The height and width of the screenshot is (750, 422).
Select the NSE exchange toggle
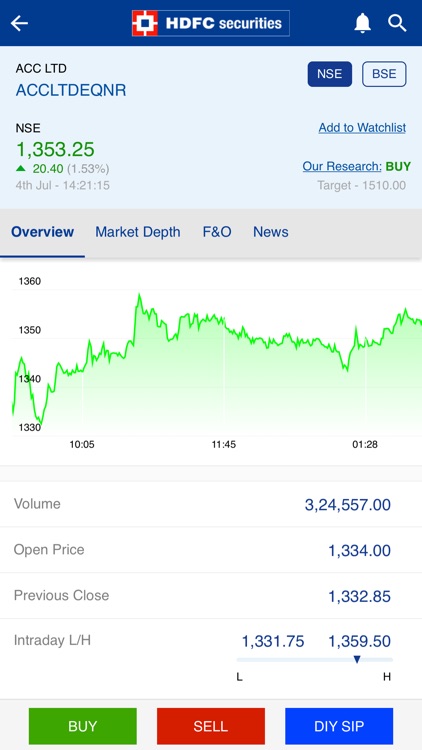pos(330,74)
